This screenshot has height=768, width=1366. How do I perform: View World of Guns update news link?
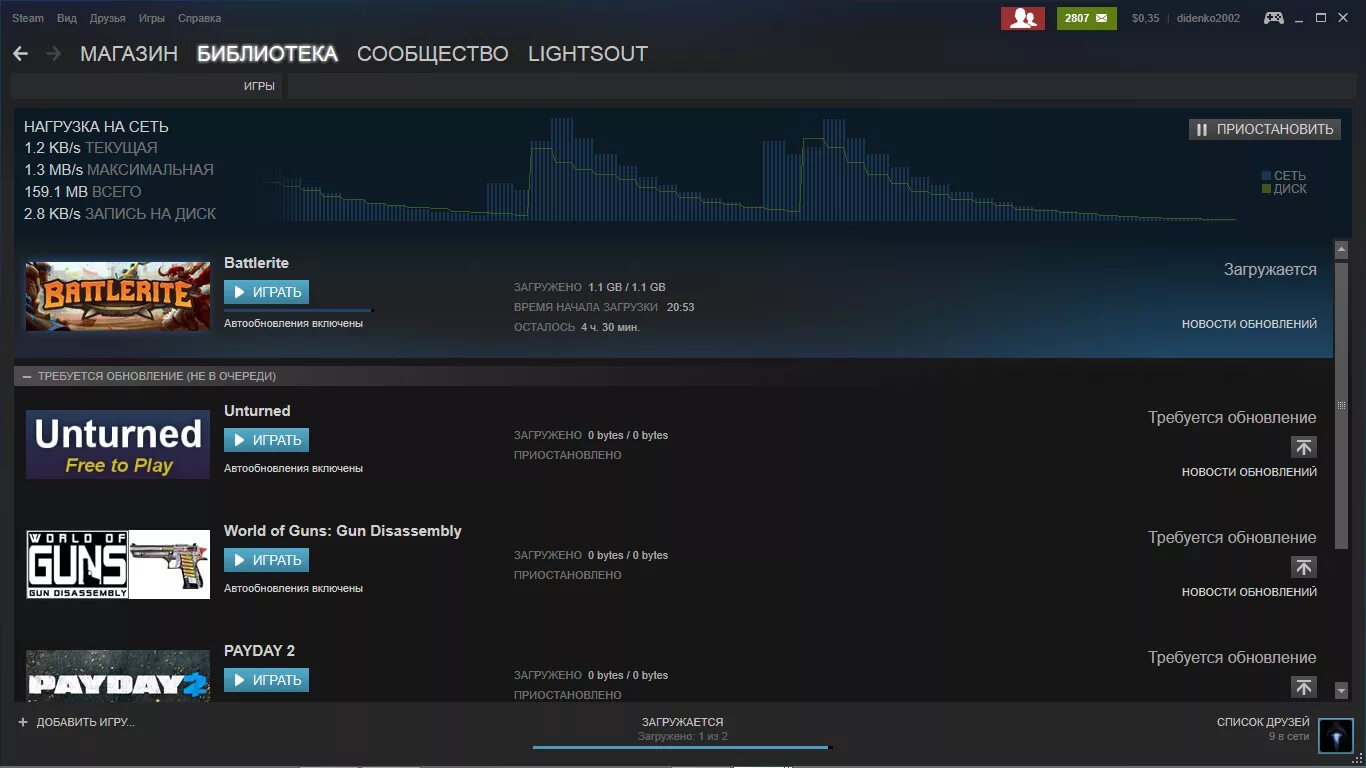point(1249,592)
